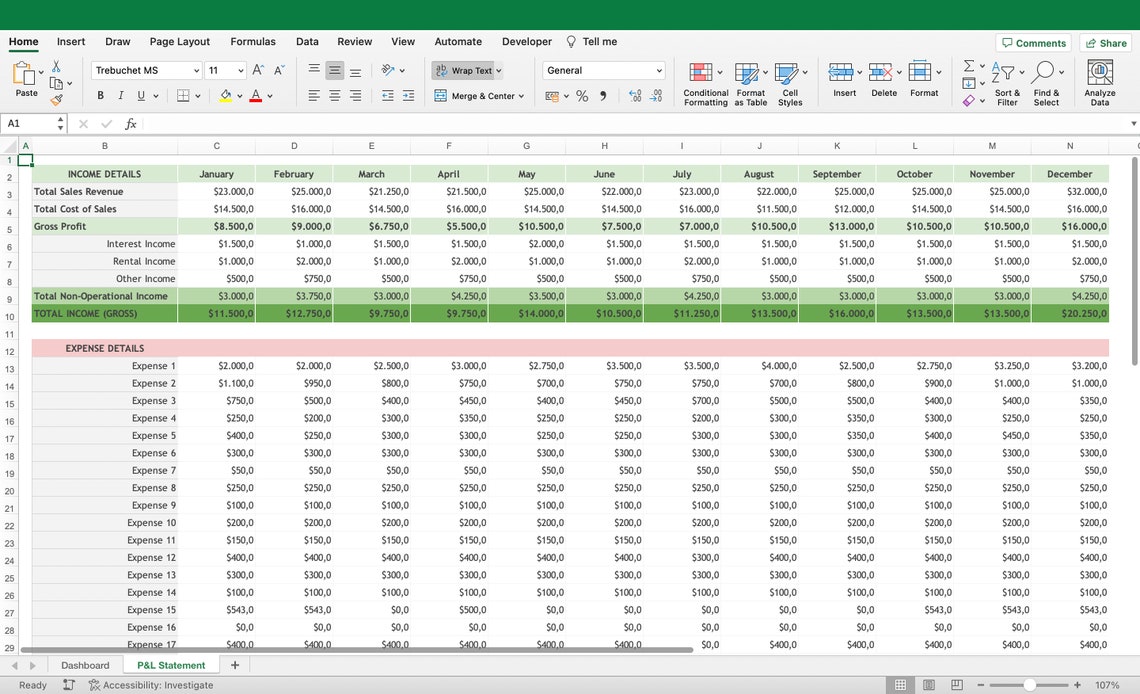Click the zoom slider handle
This screenshot has height=694, width=1140.
1029,685
